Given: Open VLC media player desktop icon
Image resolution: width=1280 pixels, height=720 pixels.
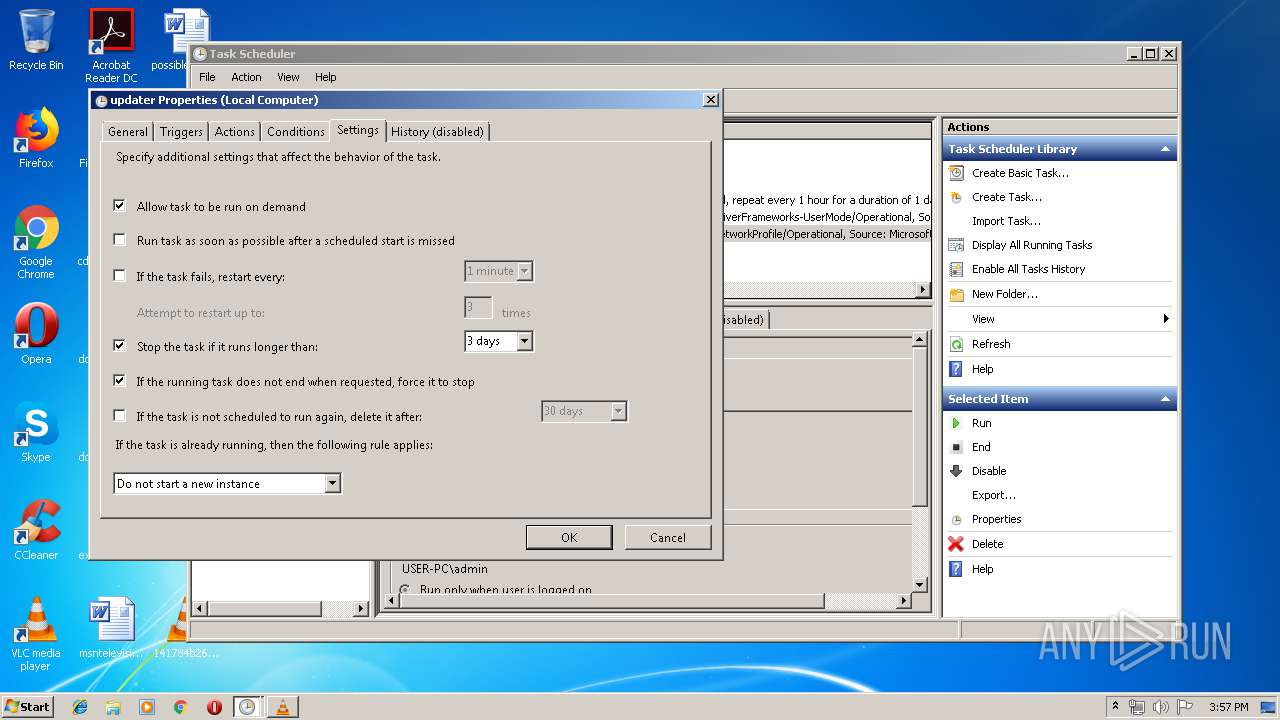Looking at the screenshot, I should 36,634.
